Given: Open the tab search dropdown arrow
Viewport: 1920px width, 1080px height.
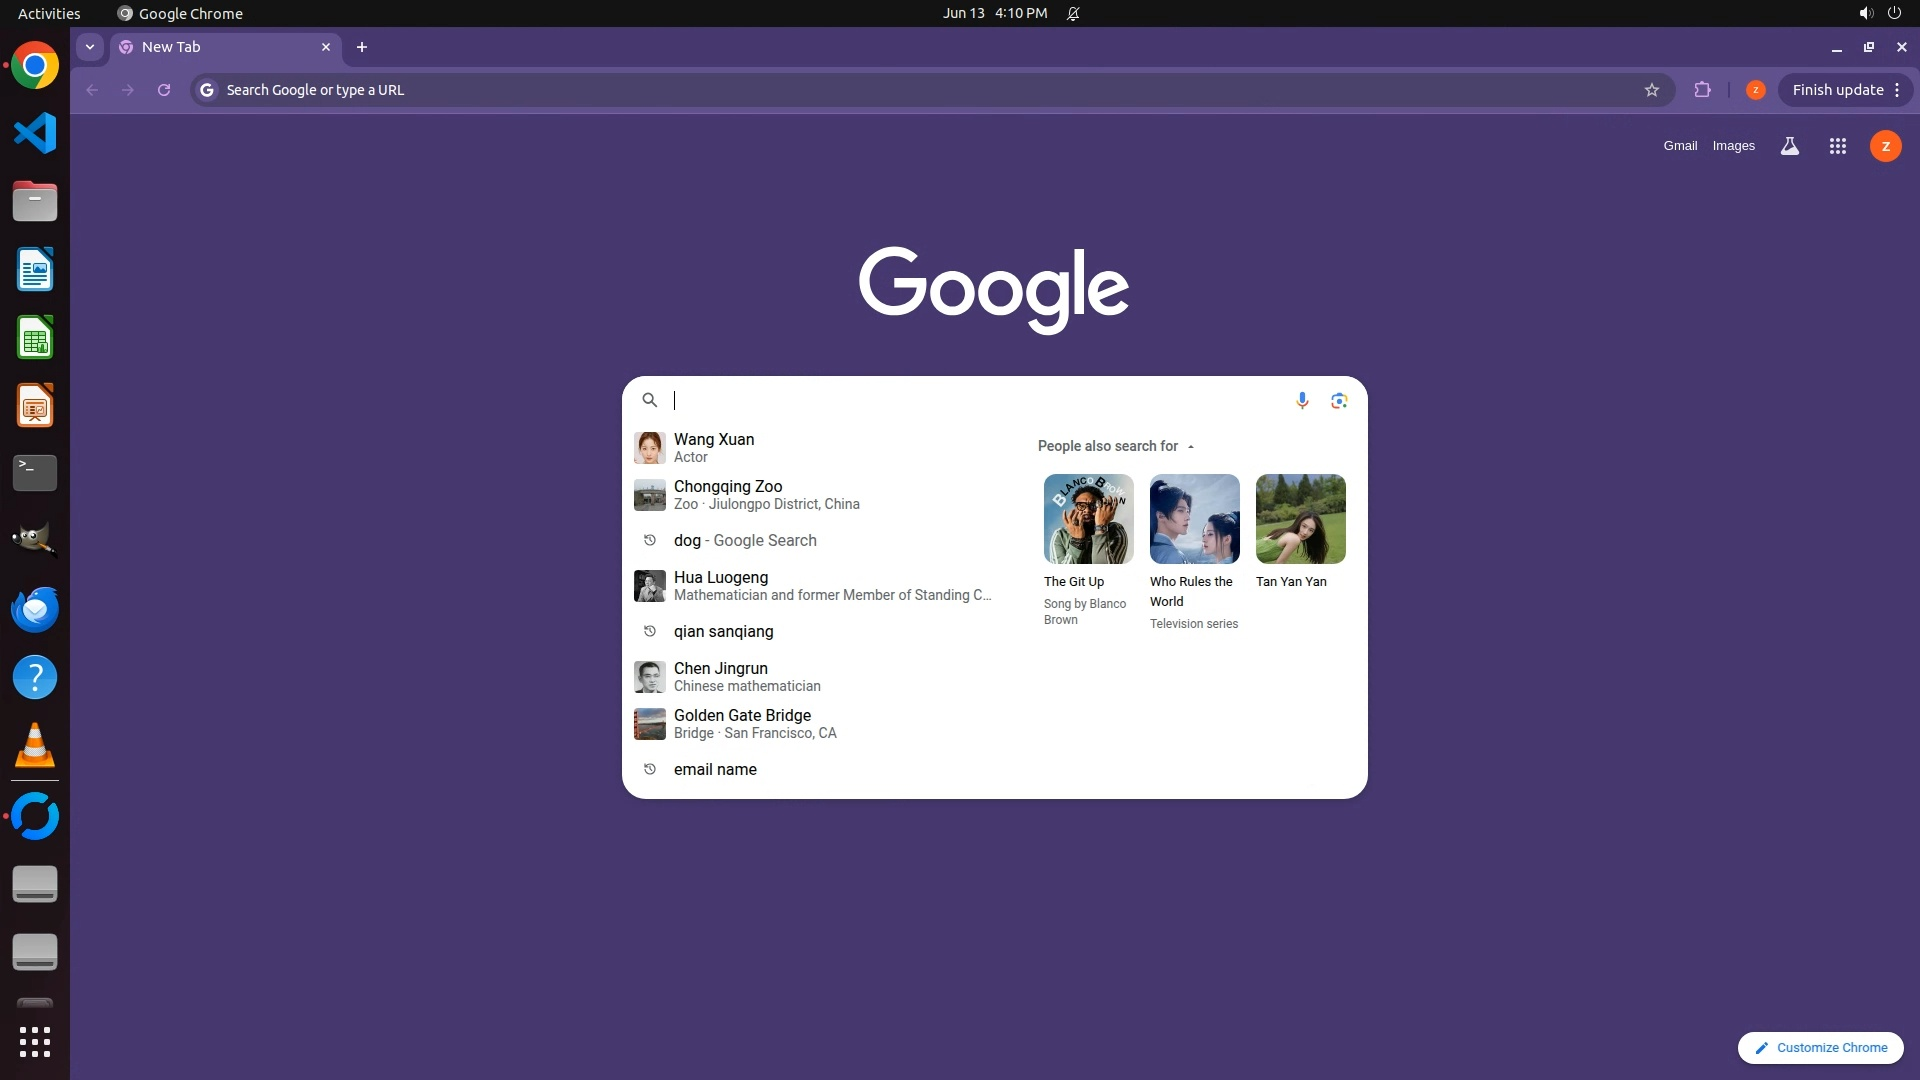Looking at the screenshot, I should point(90,47).
